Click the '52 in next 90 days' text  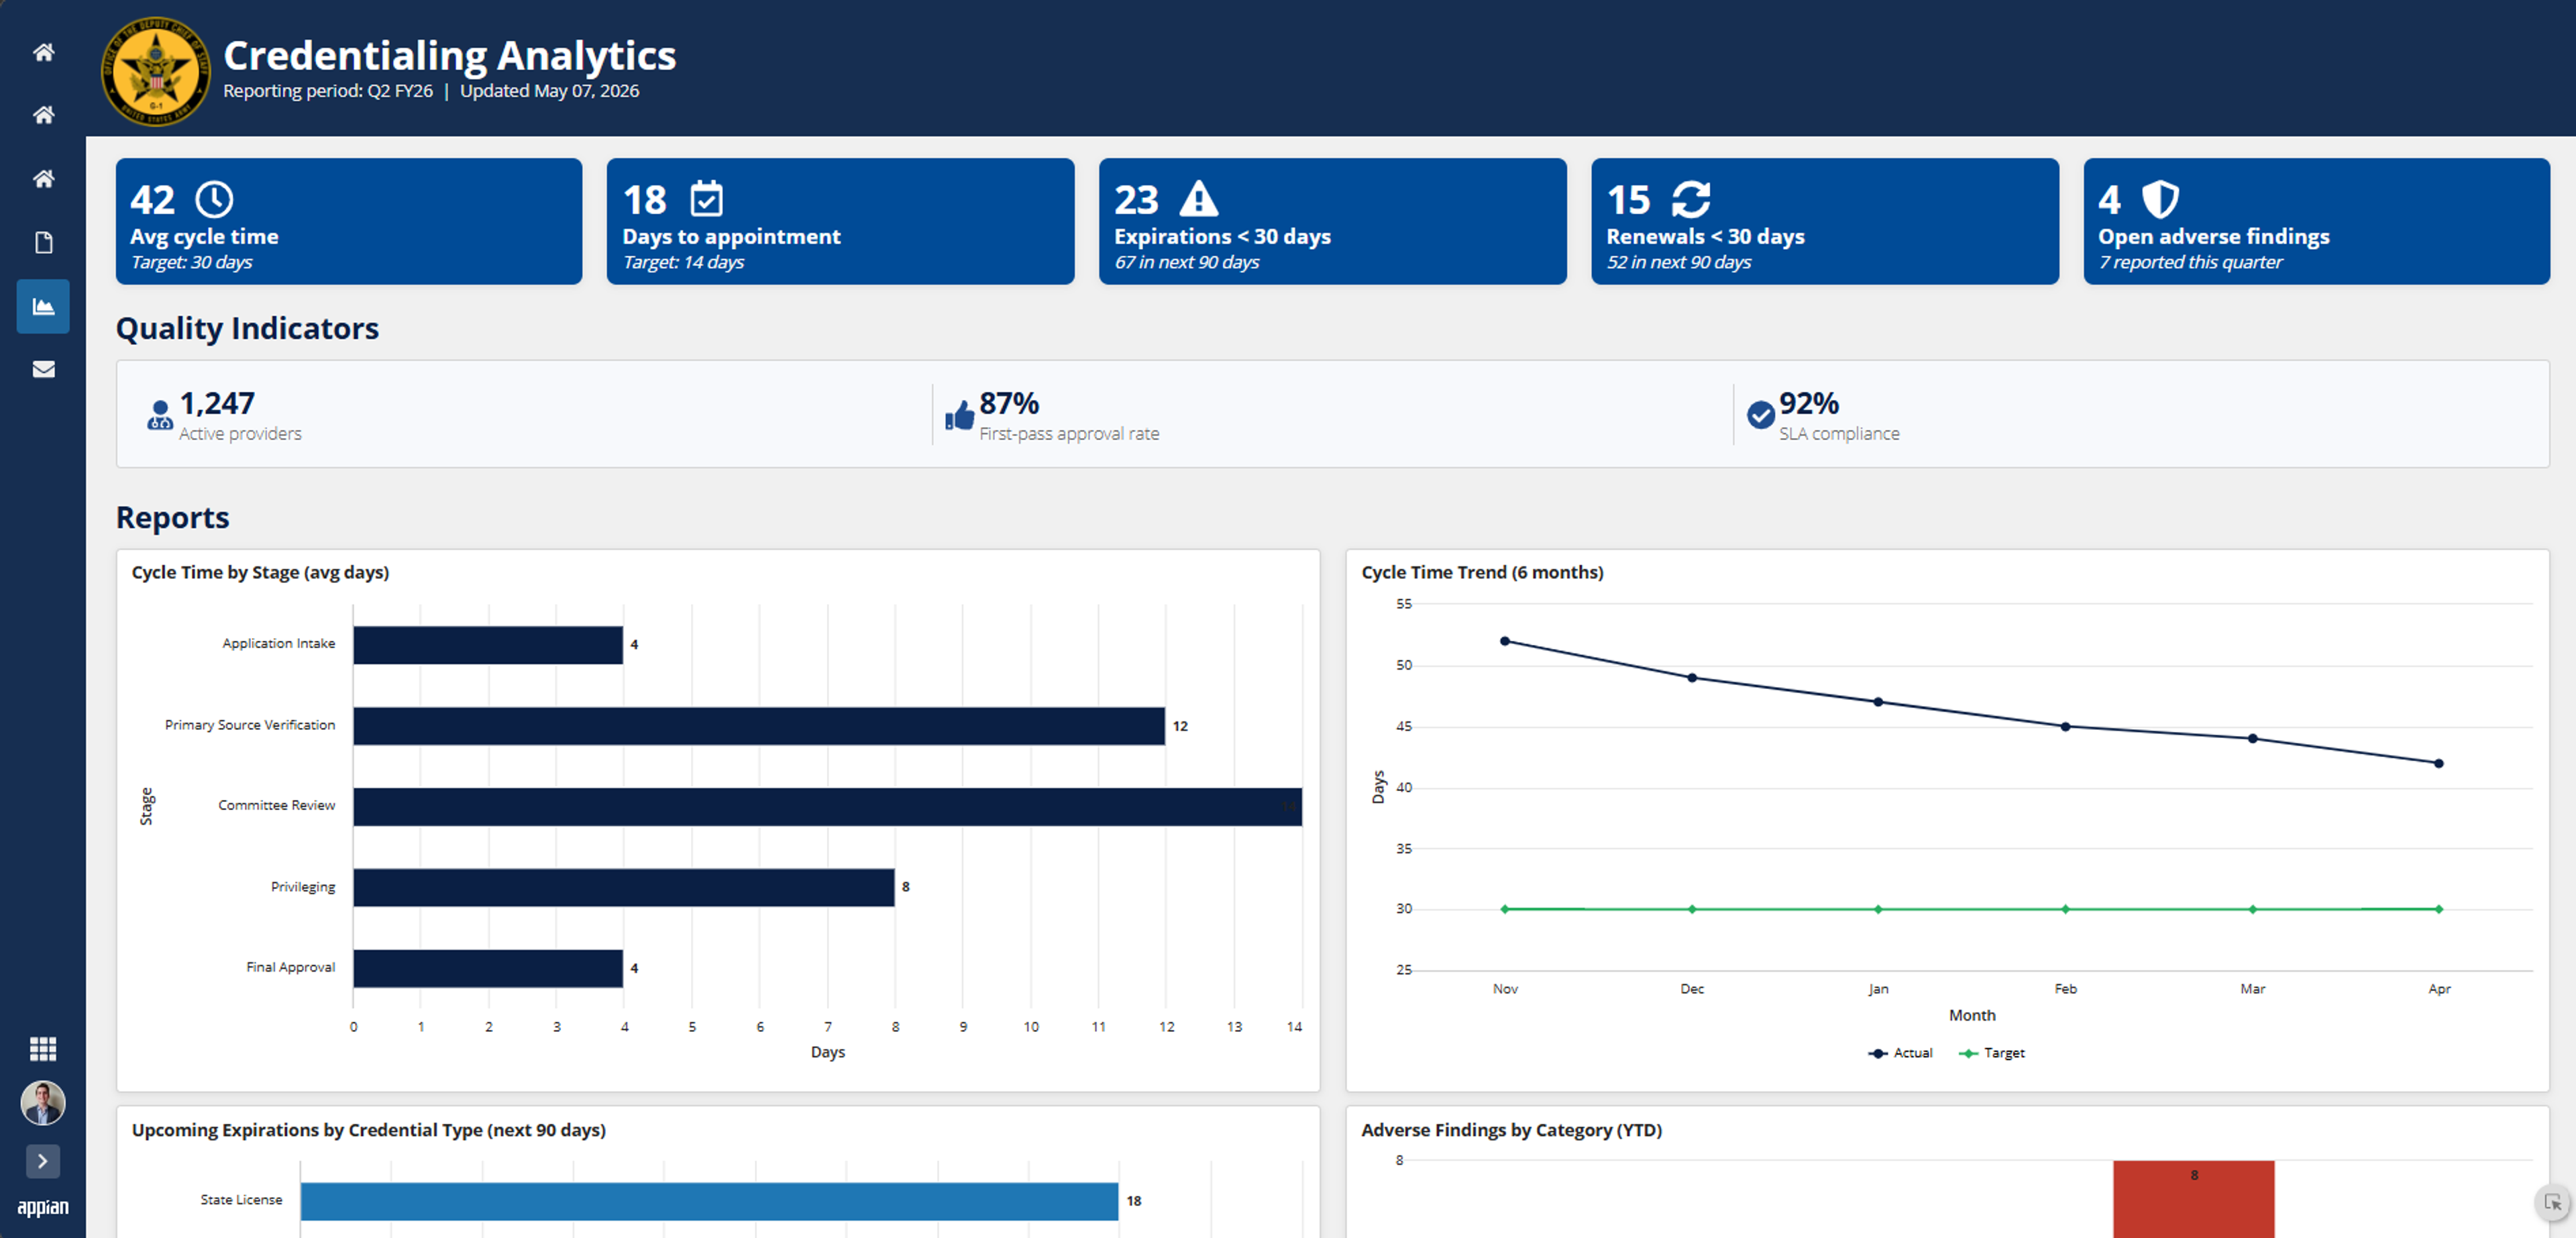coord(1679,262)
